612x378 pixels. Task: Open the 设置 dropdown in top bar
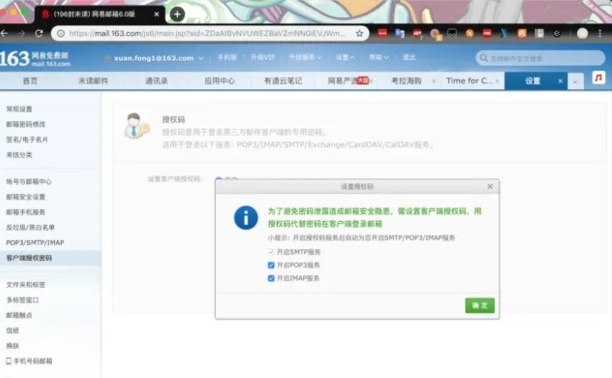[345, 57]
